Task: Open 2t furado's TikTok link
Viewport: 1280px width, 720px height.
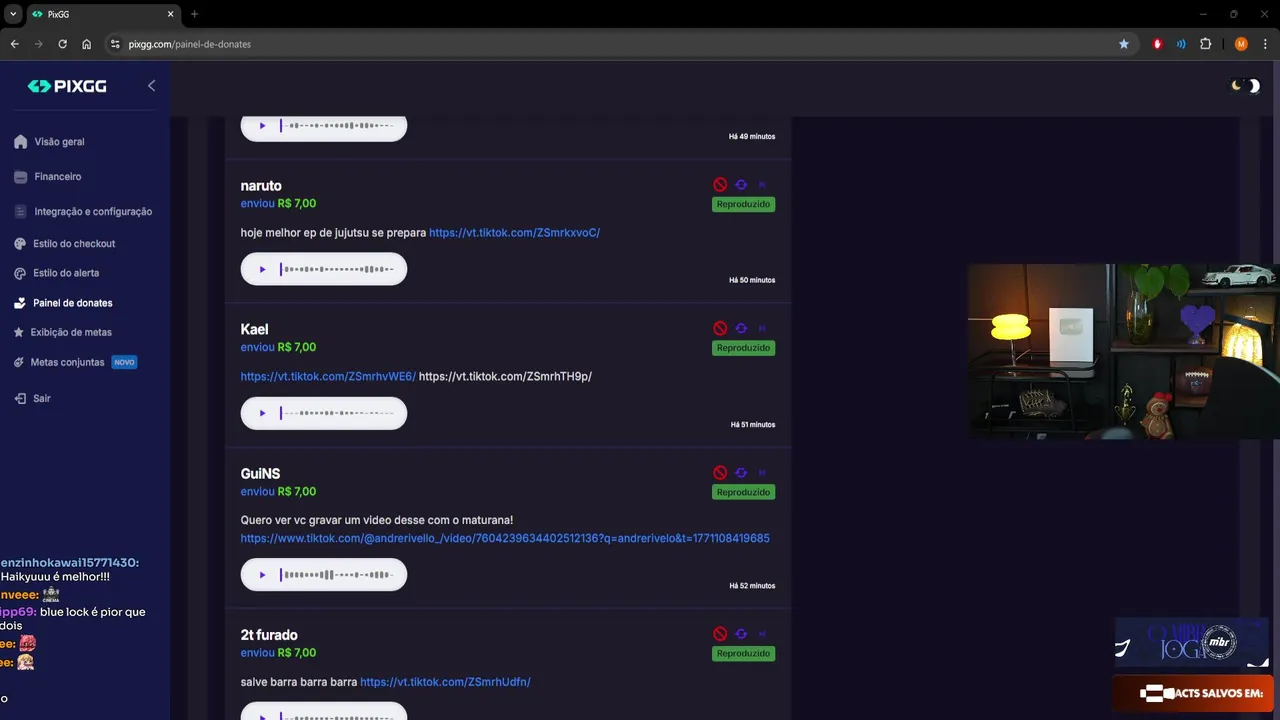Action: pos(445,682)
